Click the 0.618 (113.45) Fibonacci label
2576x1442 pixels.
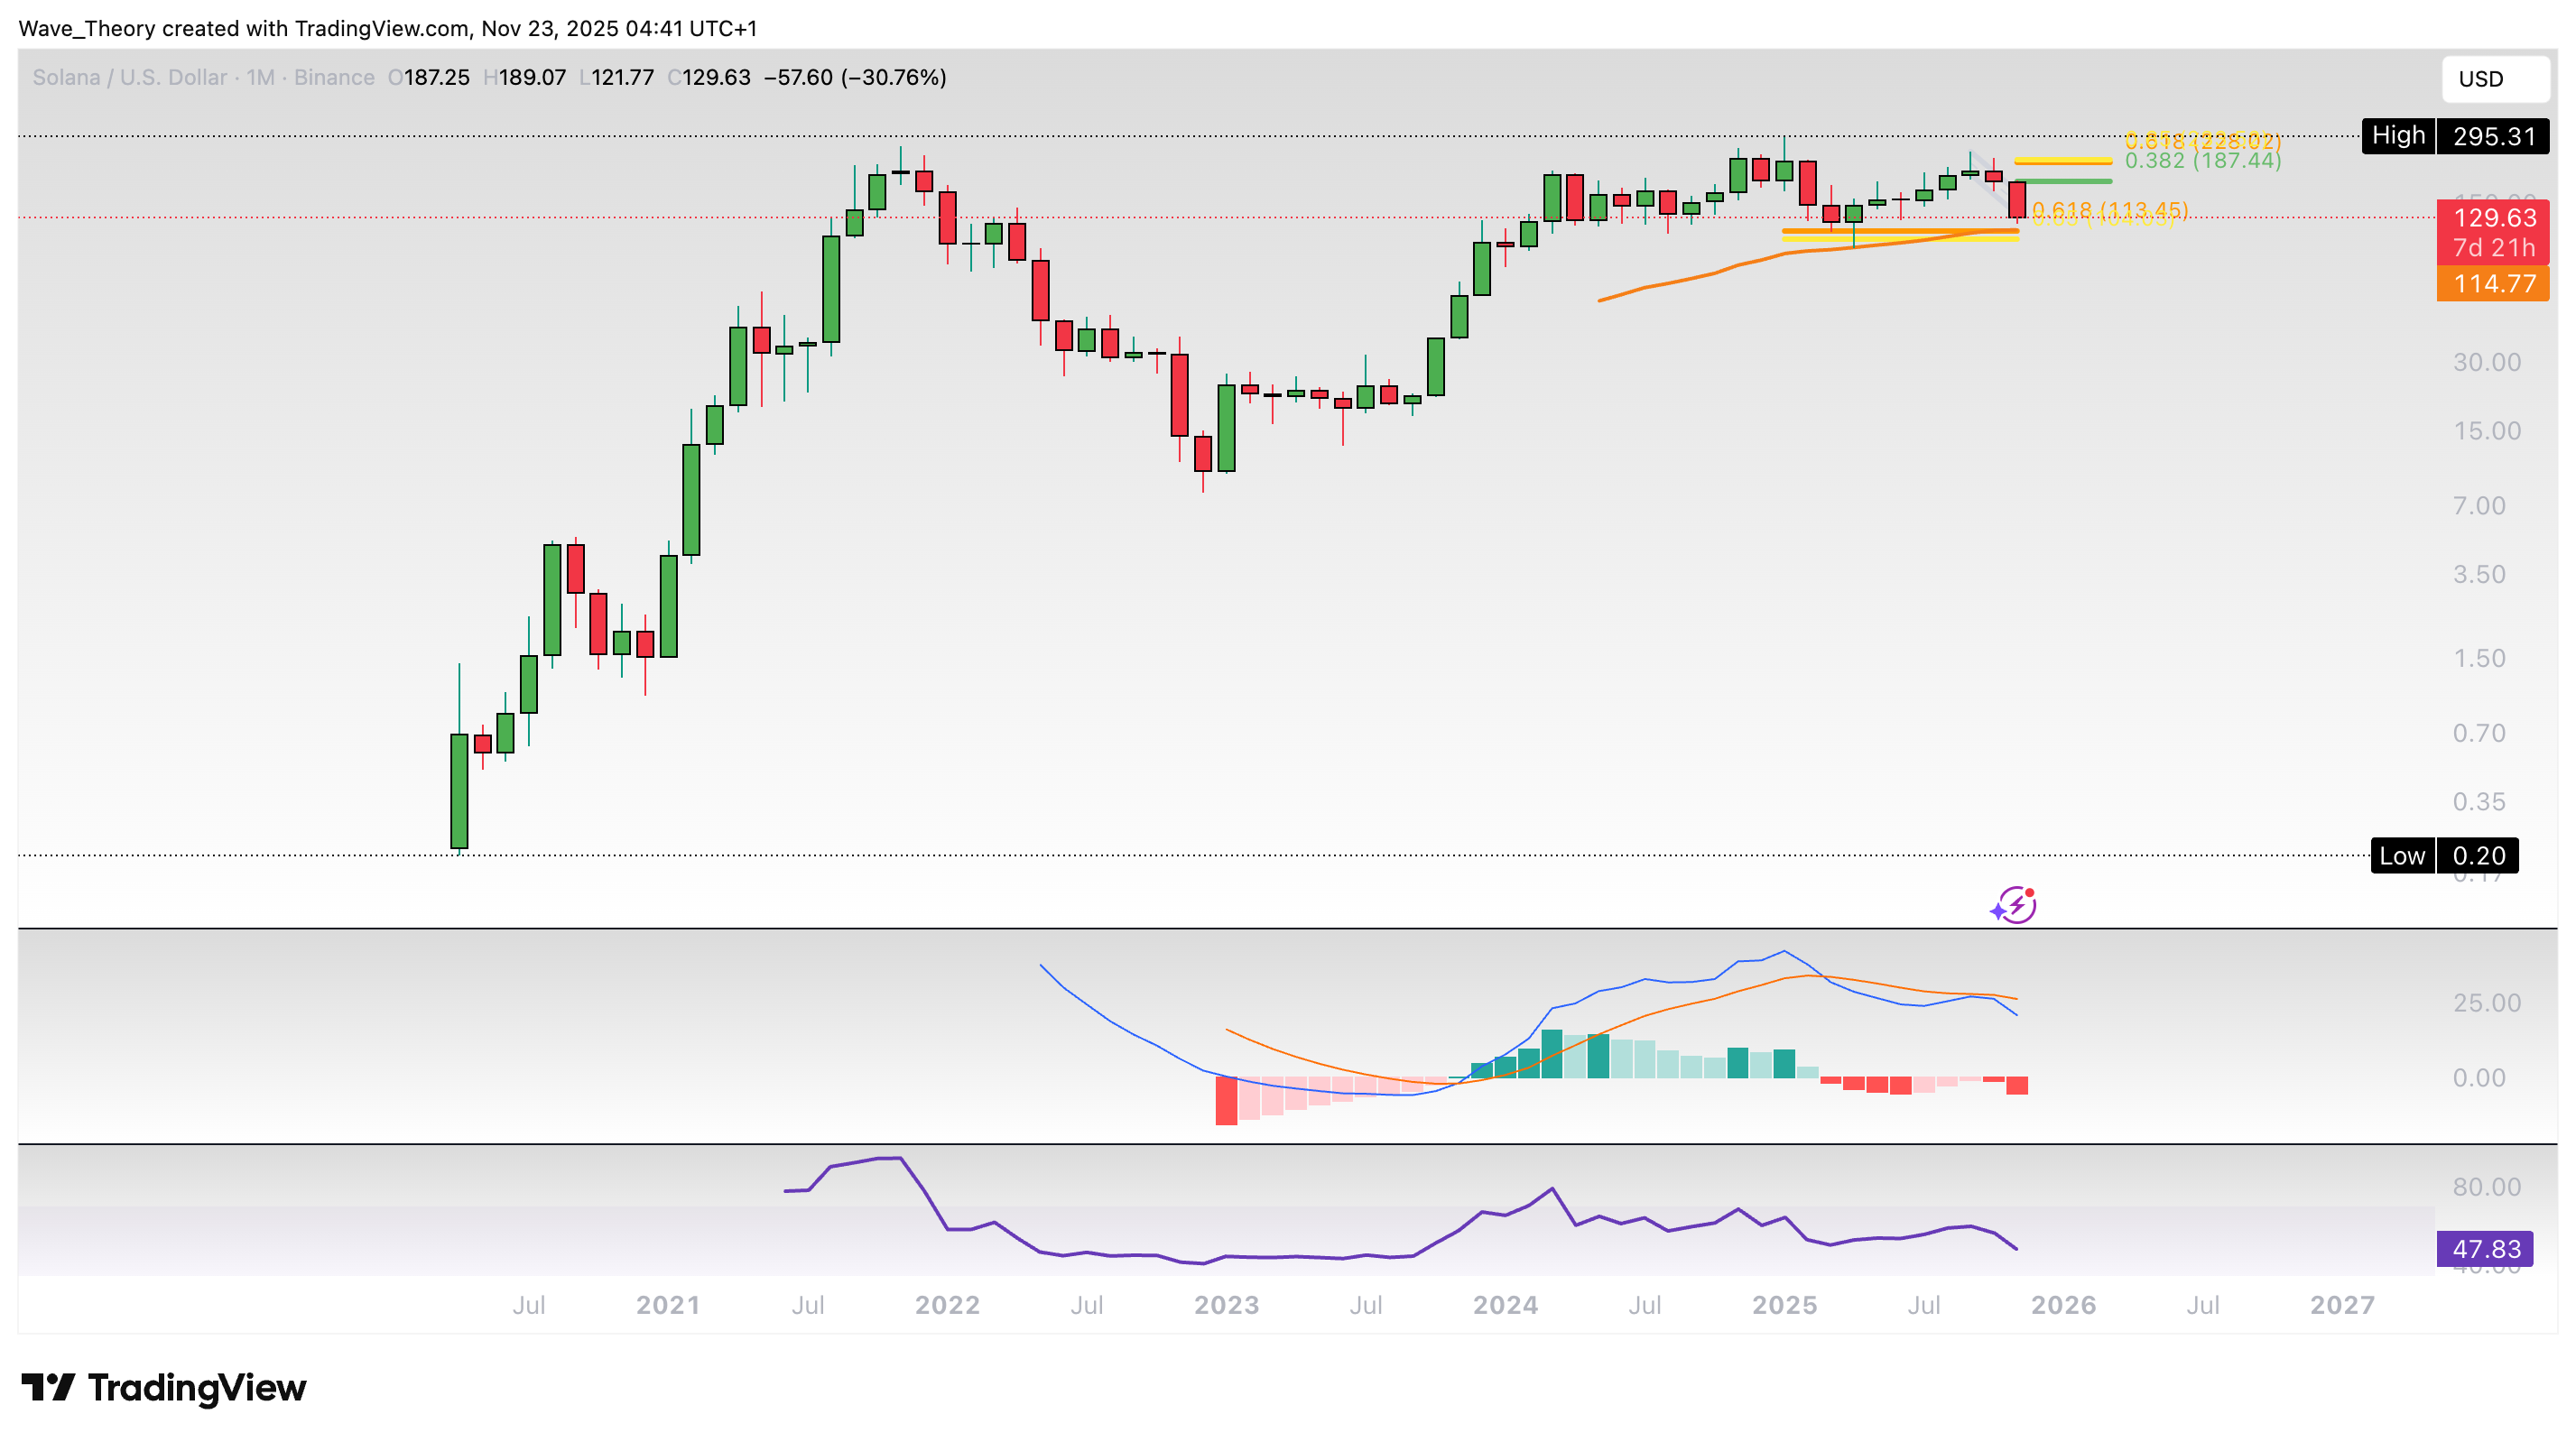[x=2110, y=210]
